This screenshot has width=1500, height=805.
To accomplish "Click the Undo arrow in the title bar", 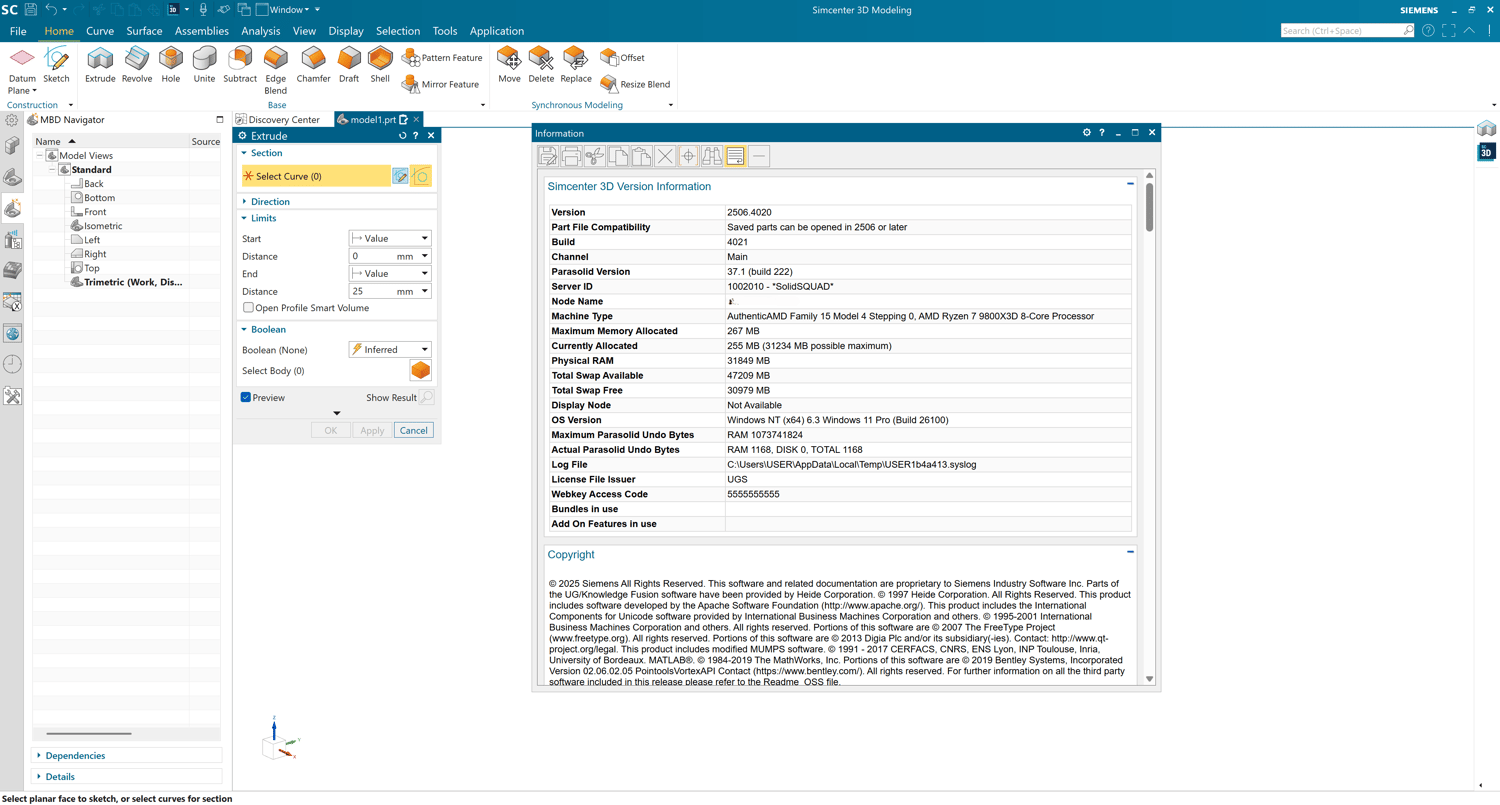I will coord(51,10).
